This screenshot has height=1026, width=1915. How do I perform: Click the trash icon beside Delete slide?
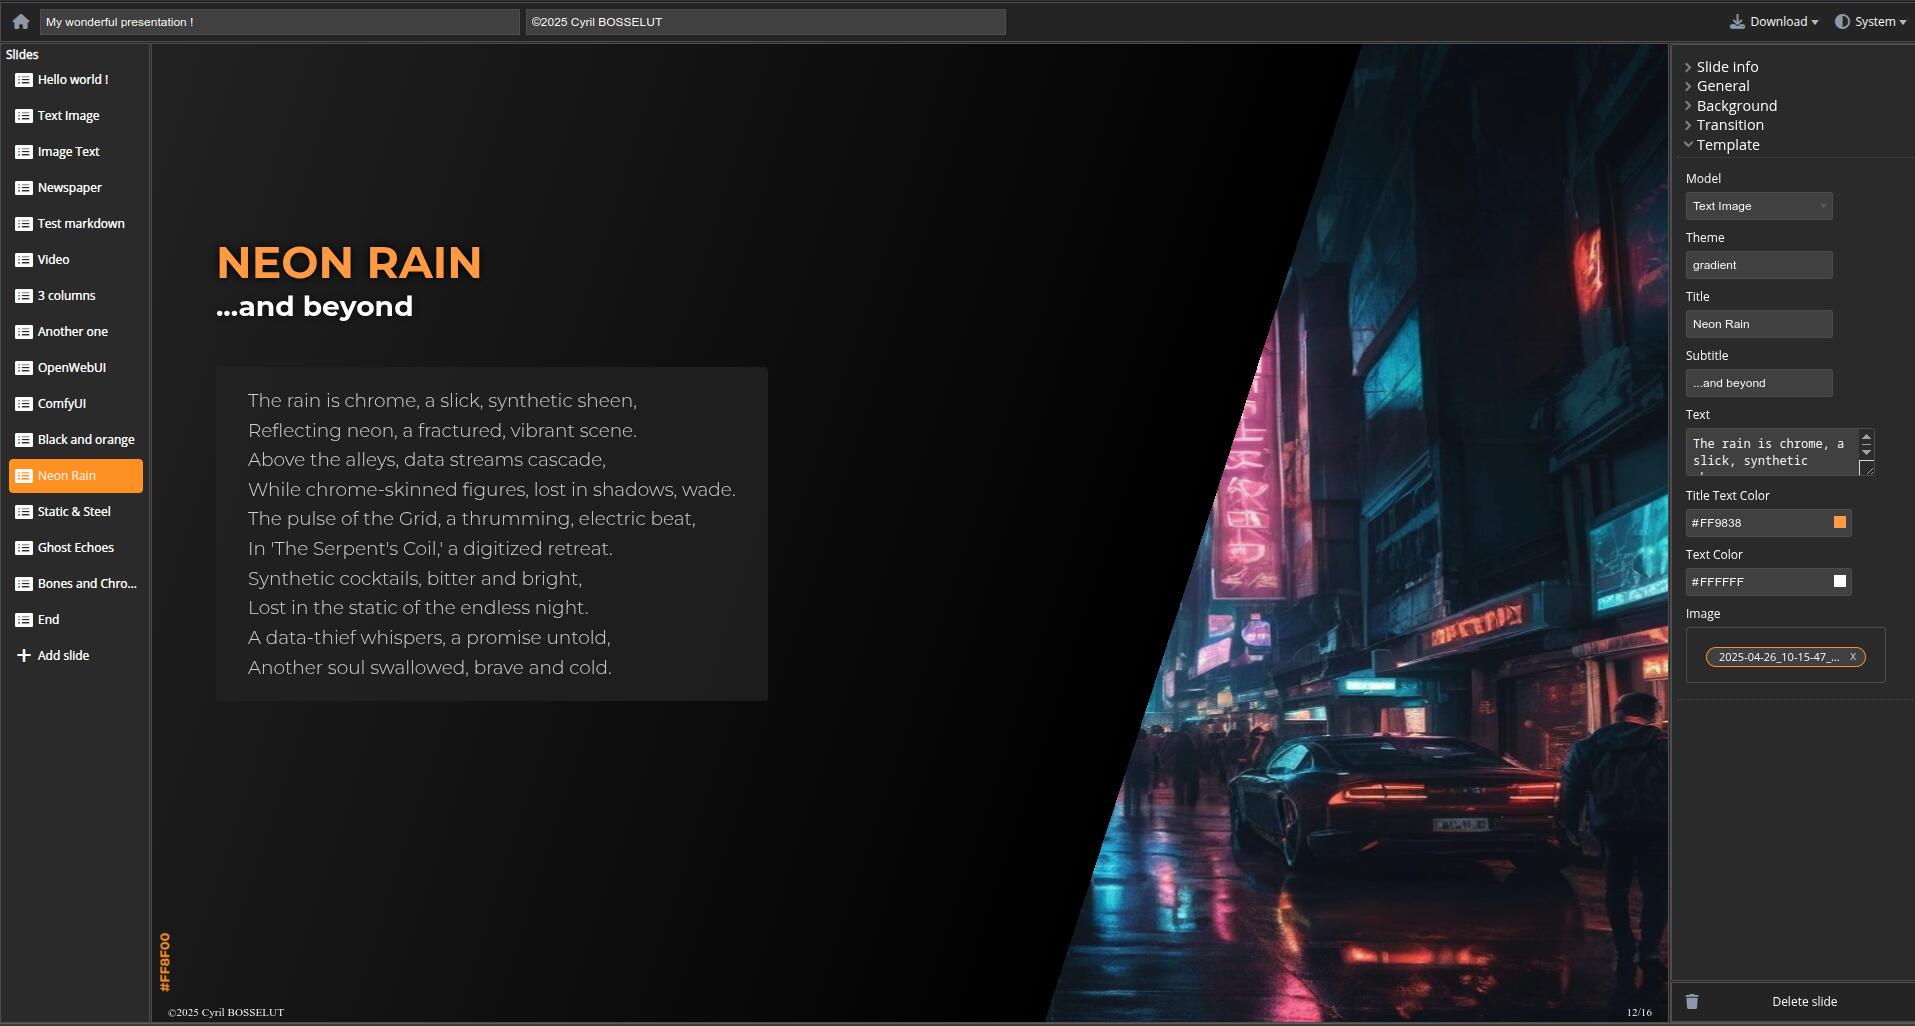click(x=1692, y=1001)
